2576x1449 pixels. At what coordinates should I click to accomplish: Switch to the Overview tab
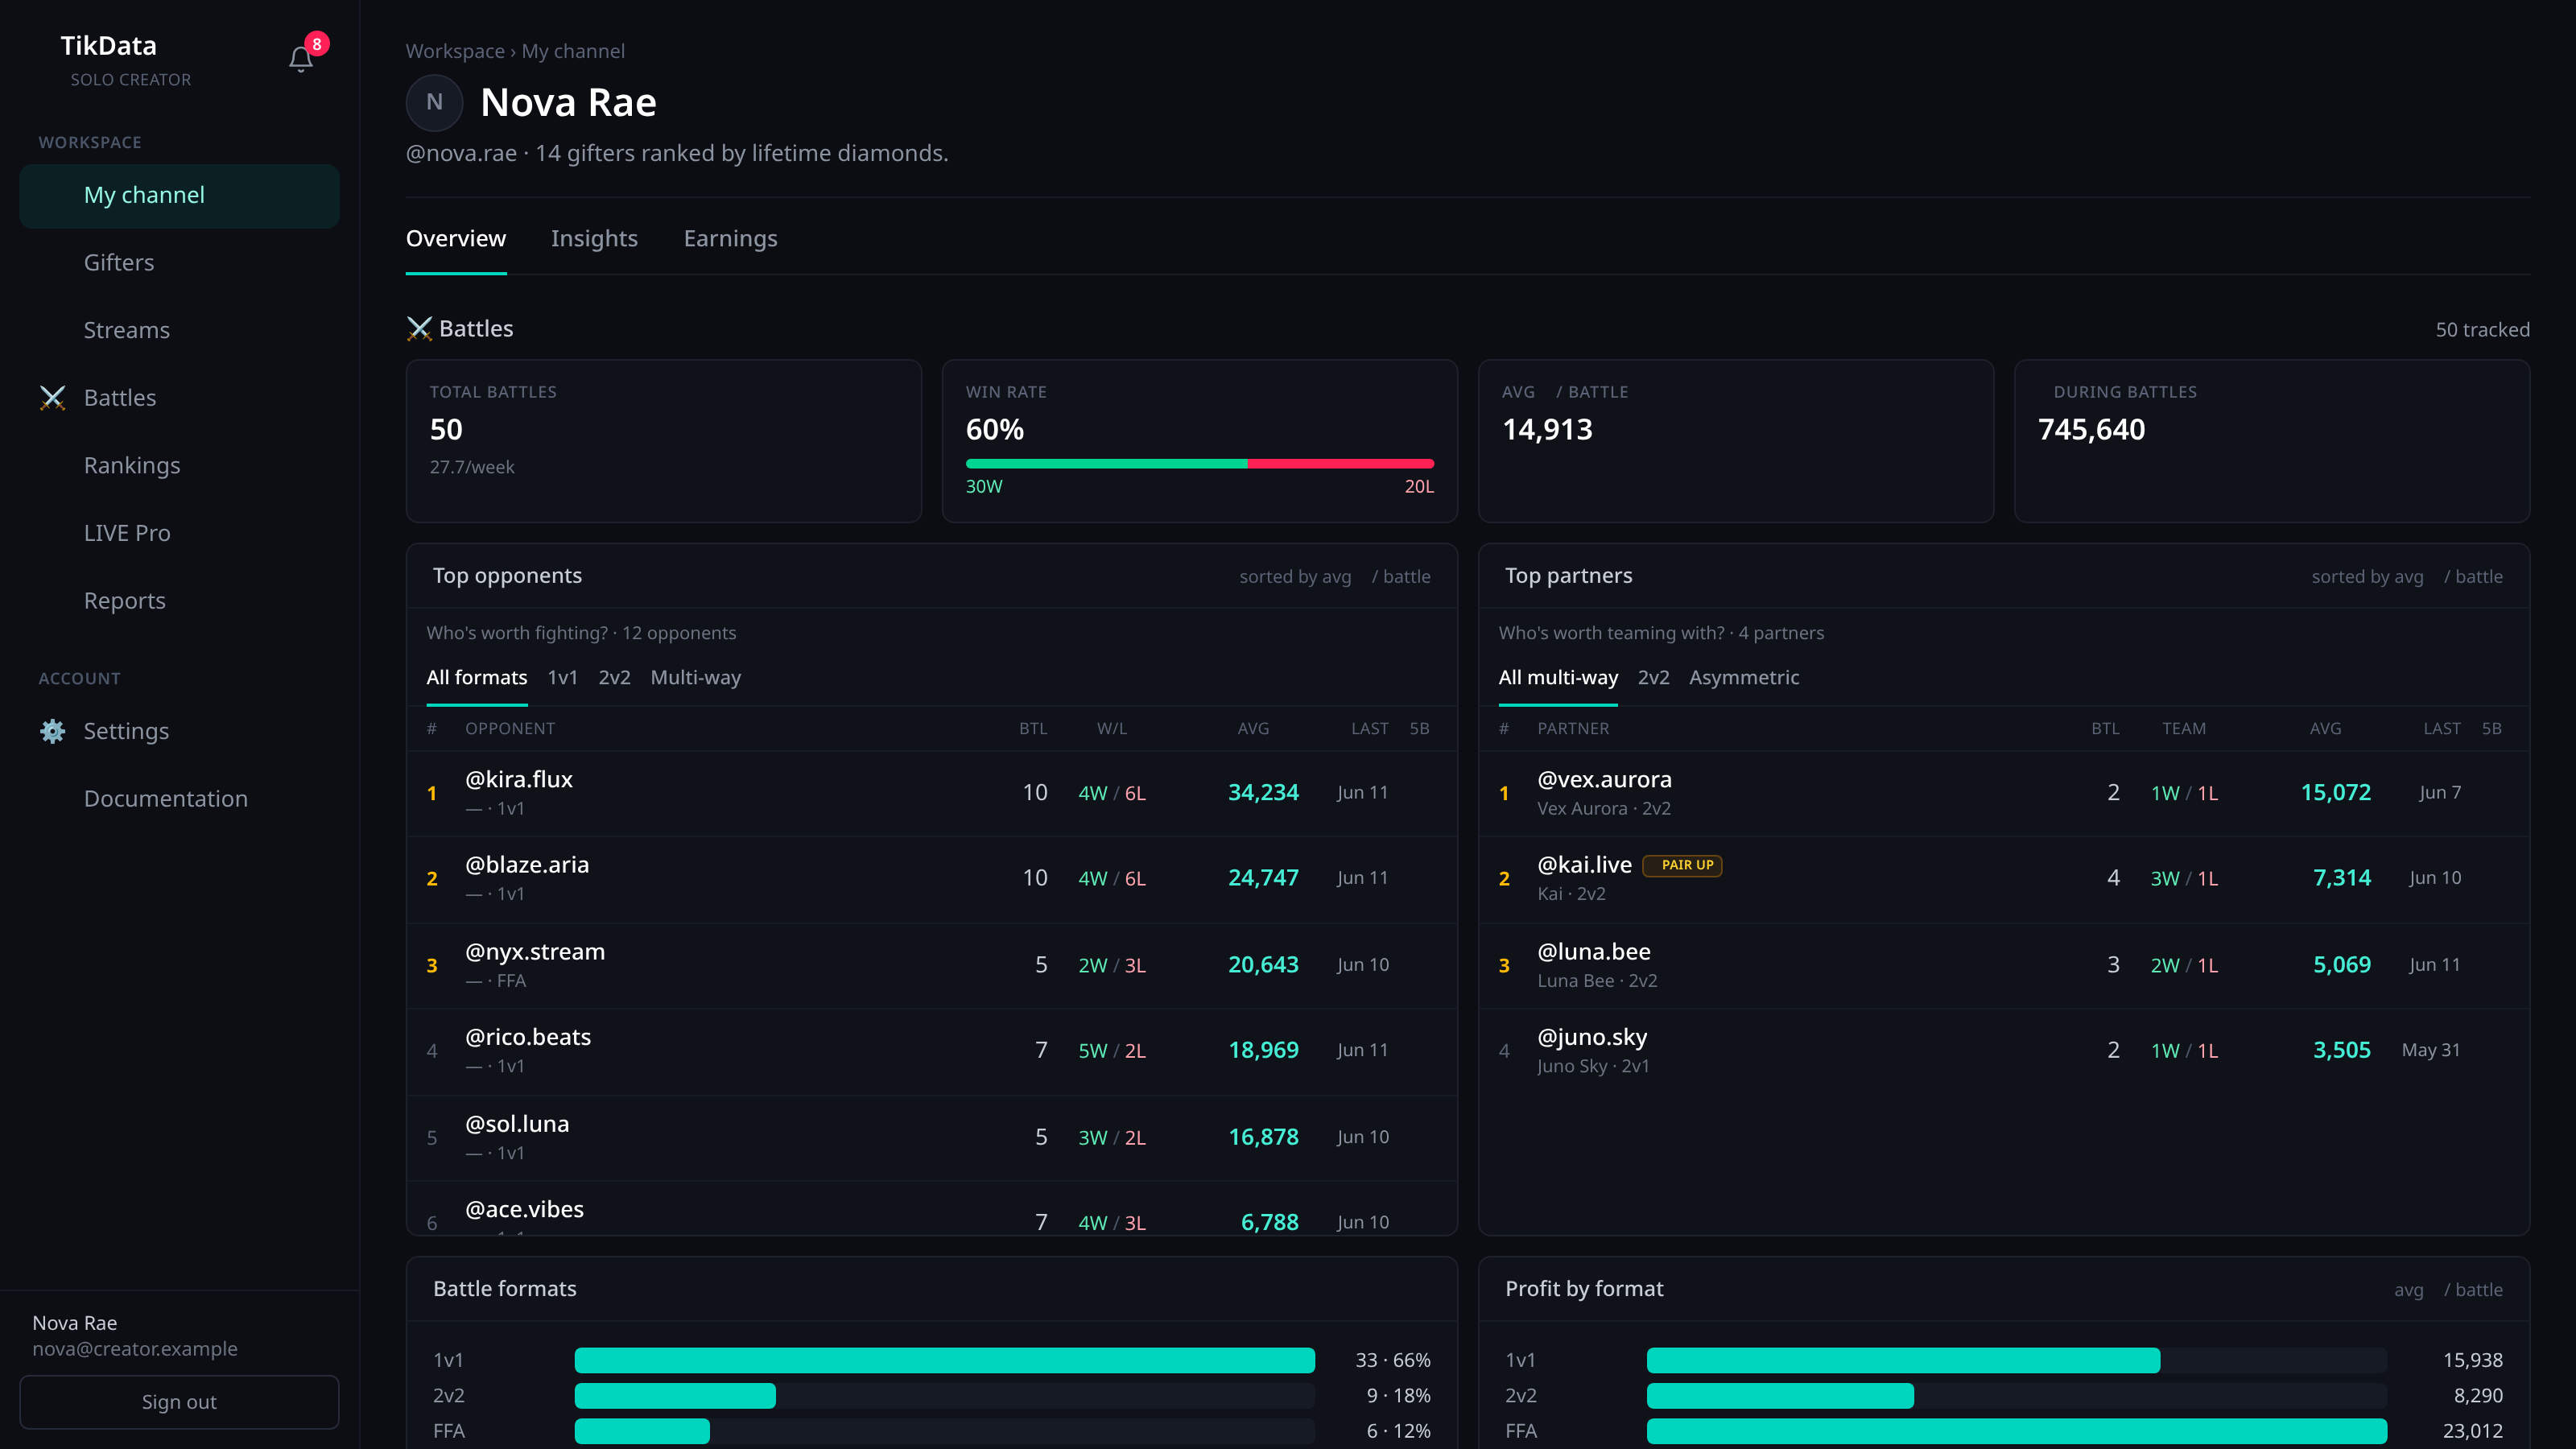pos(456,239)
